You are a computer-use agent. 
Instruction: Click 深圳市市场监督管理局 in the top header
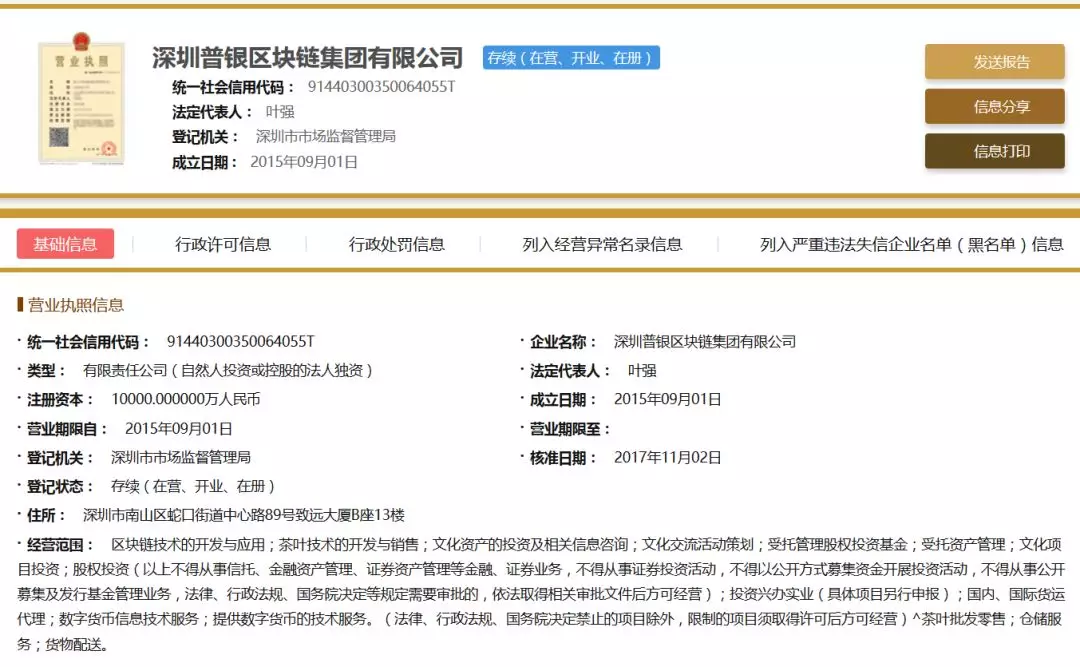pos(326,137)
